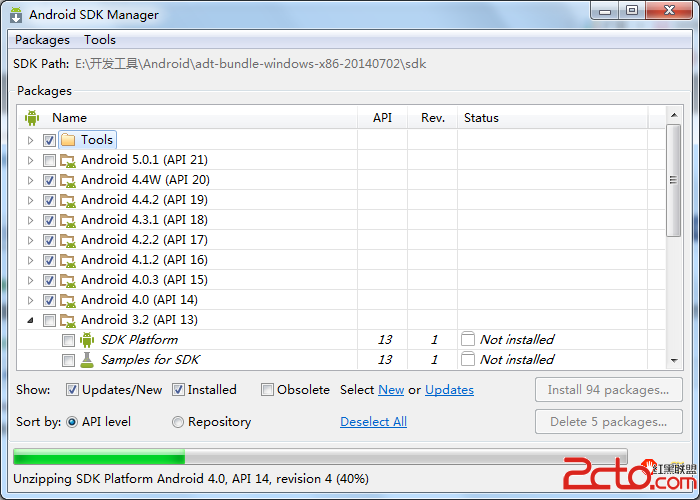Expand the Android 5.0.1 (API 21) node
This screenshot has height=500, width=700.
[x=30, y=160]
